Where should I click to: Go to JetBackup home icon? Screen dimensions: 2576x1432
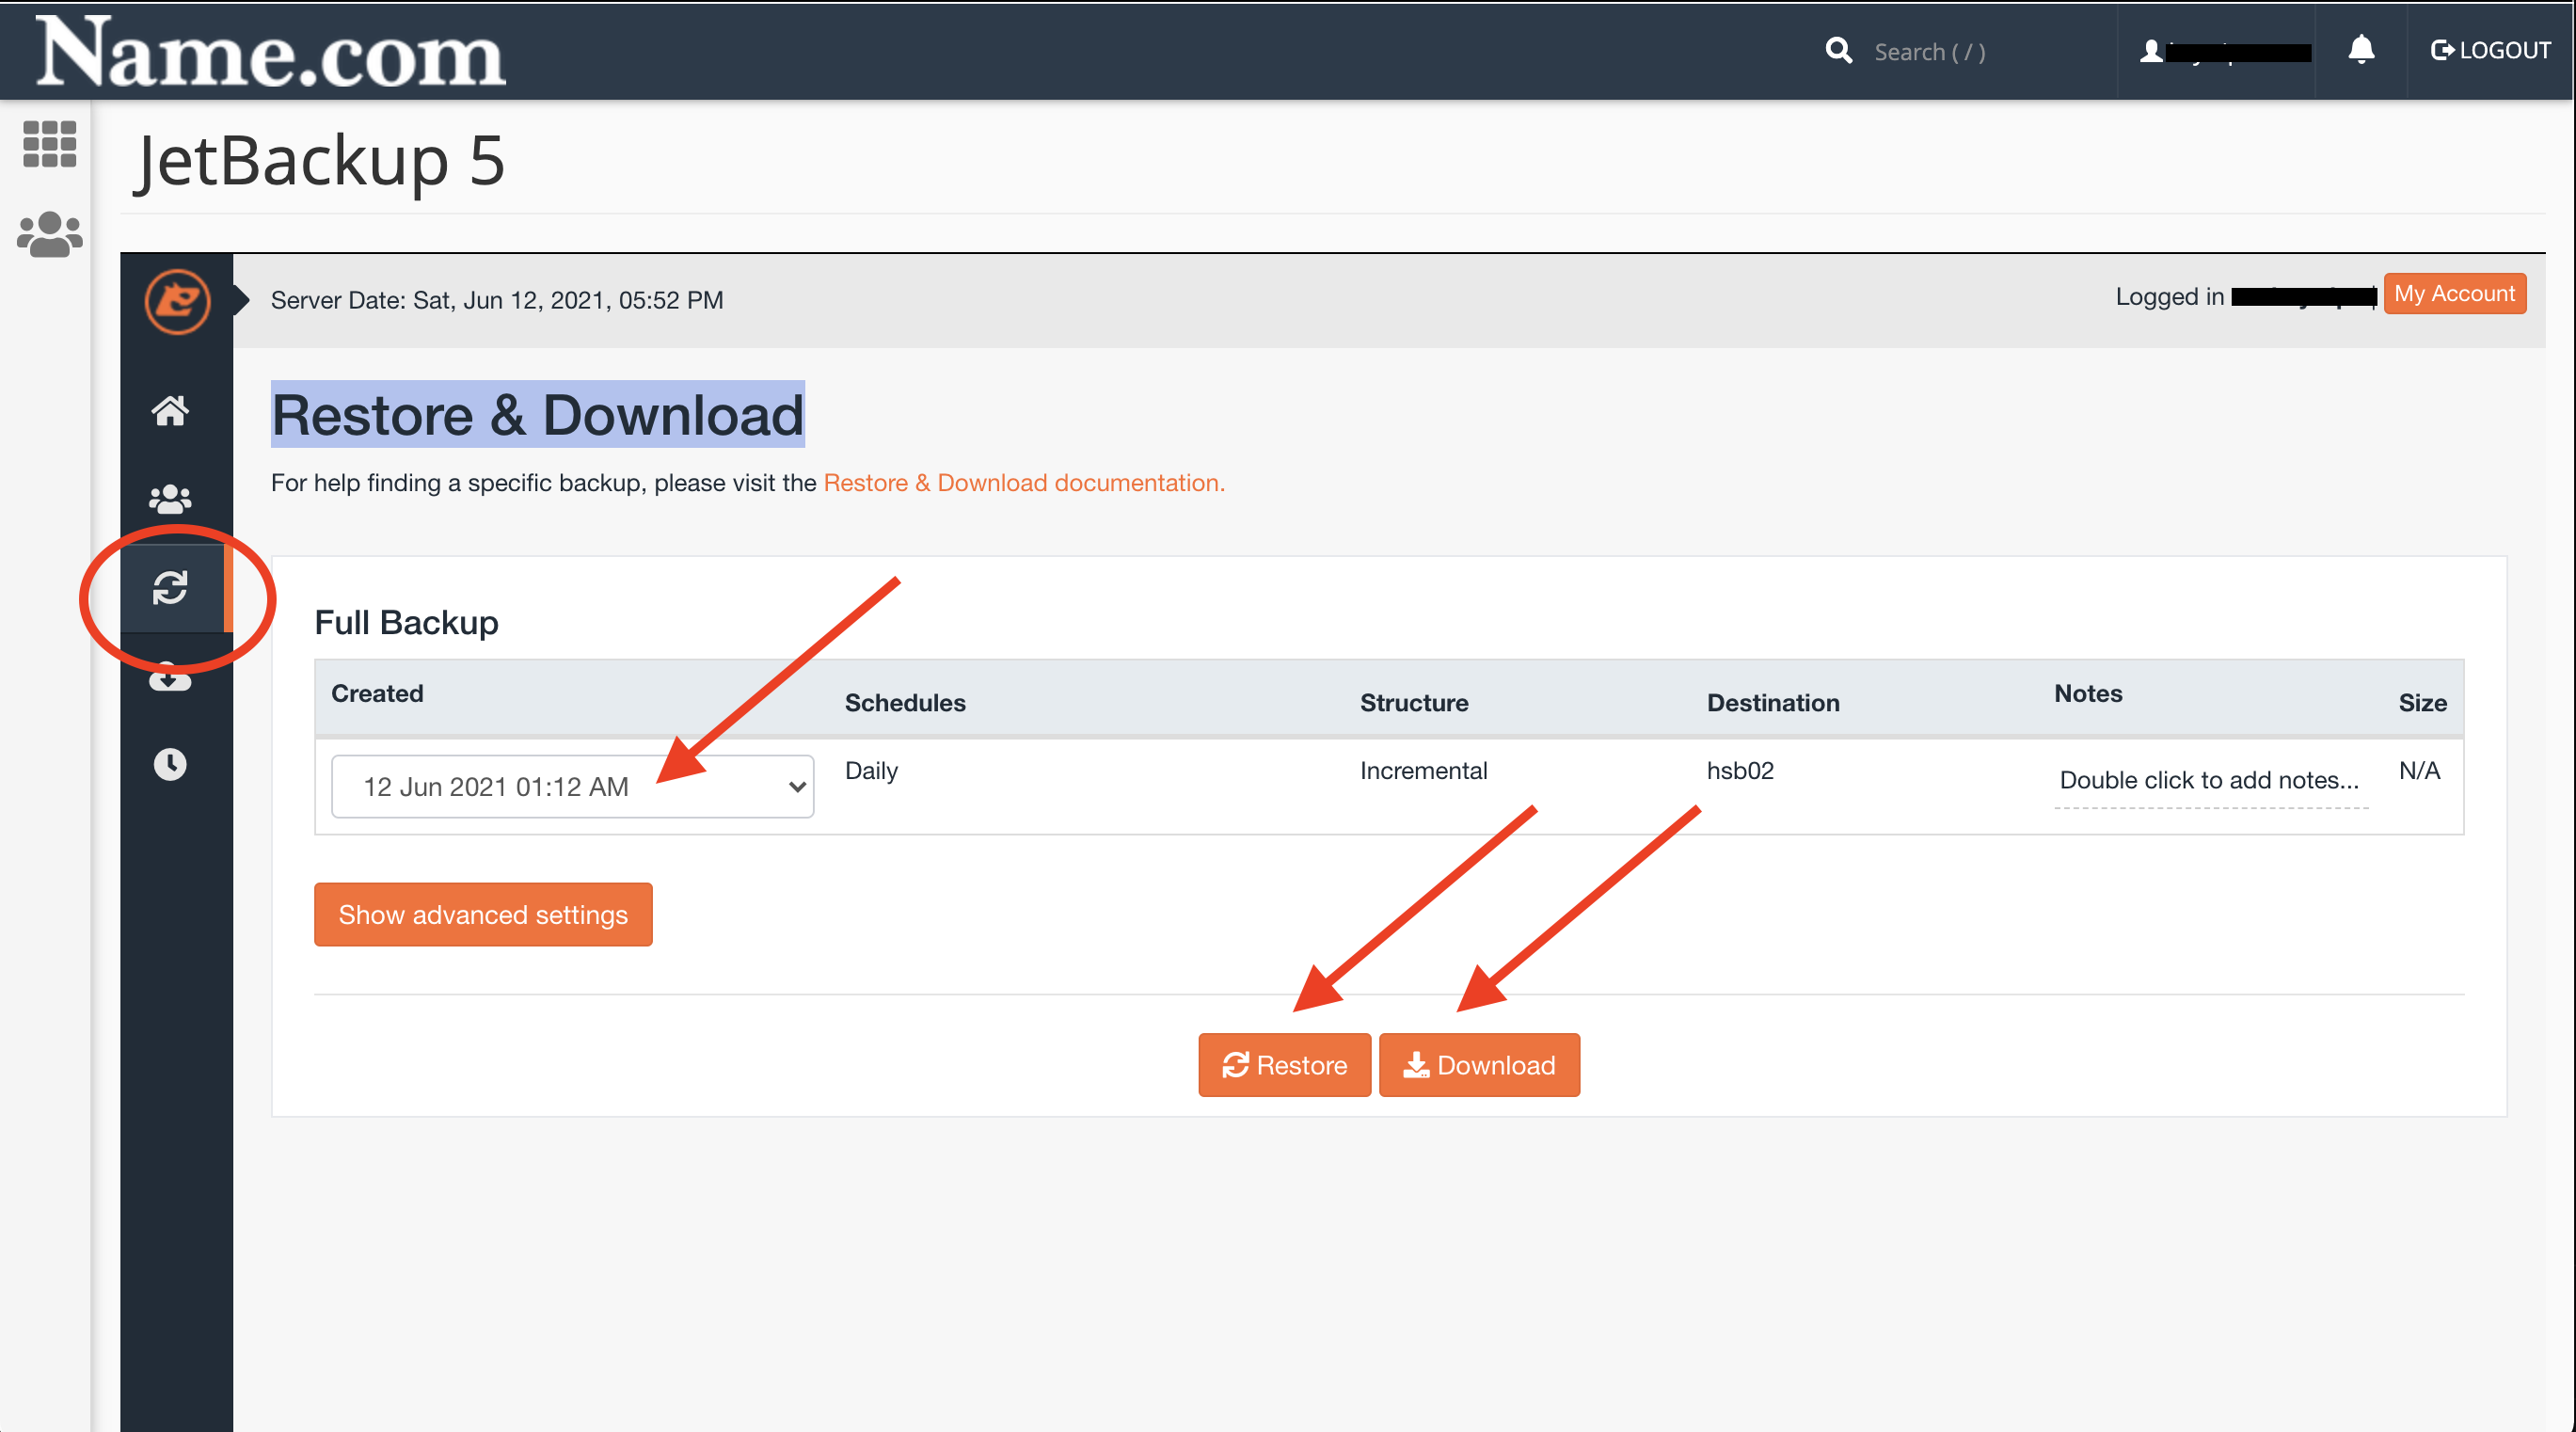(x=170, y=411)
